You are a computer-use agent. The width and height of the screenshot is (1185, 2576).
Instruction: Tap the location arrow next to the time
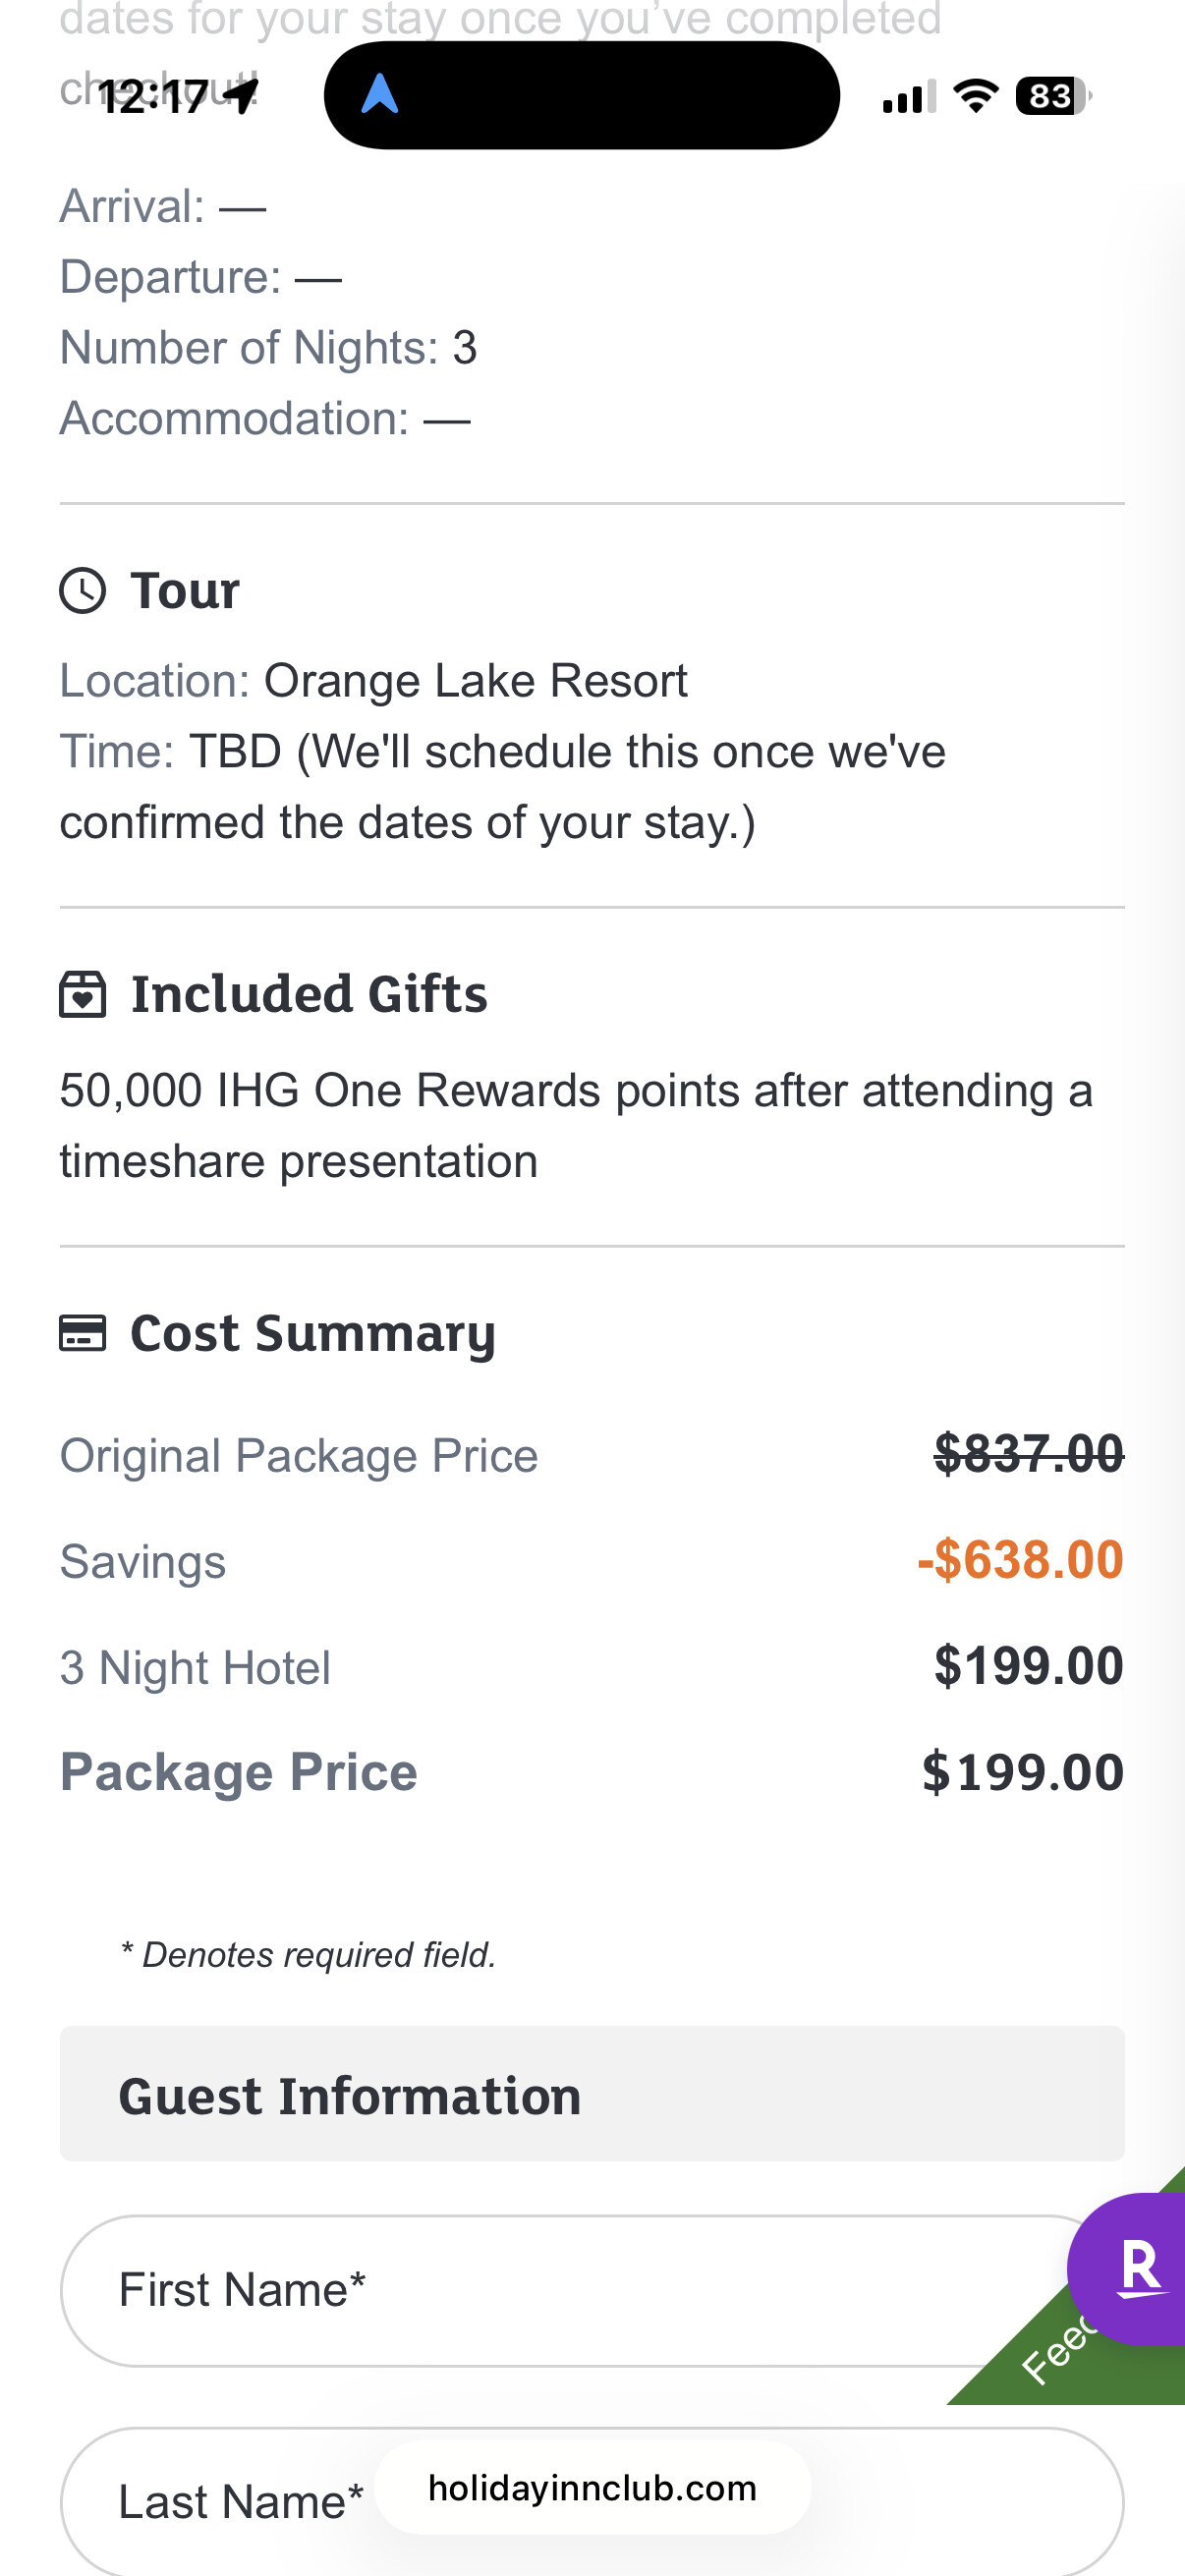pos(241,96)
